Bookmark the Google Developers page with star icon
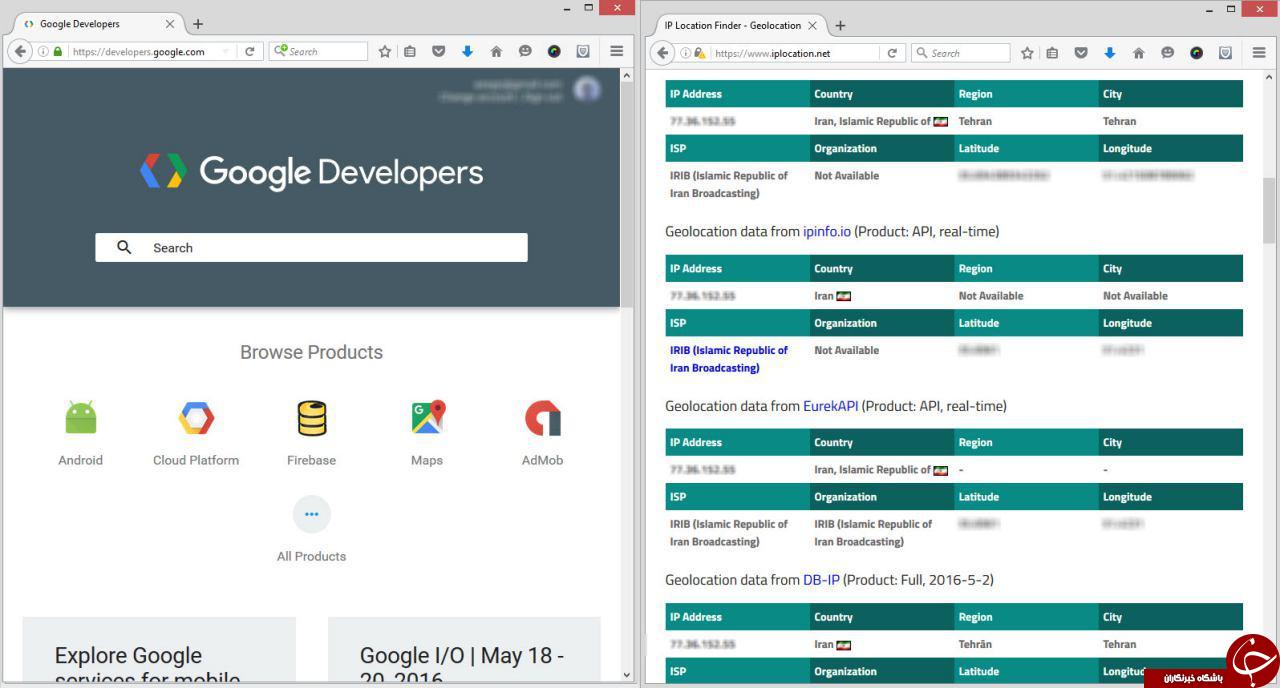 pos(384,51)
